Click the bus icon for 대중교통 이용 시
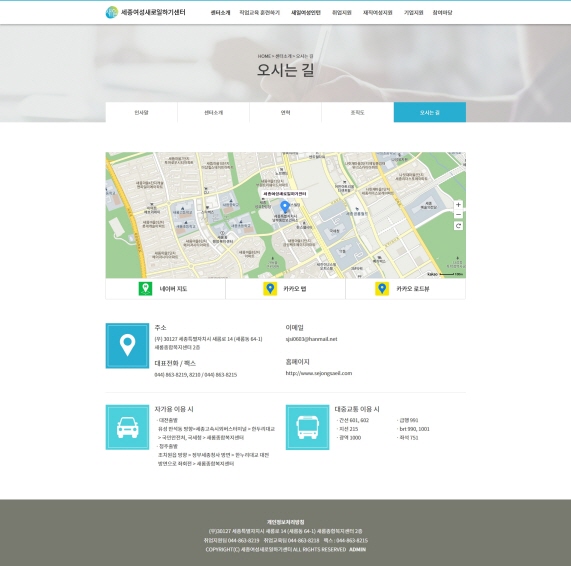The width and height of the screenshot is (571, 566). (x=307, y=427)
